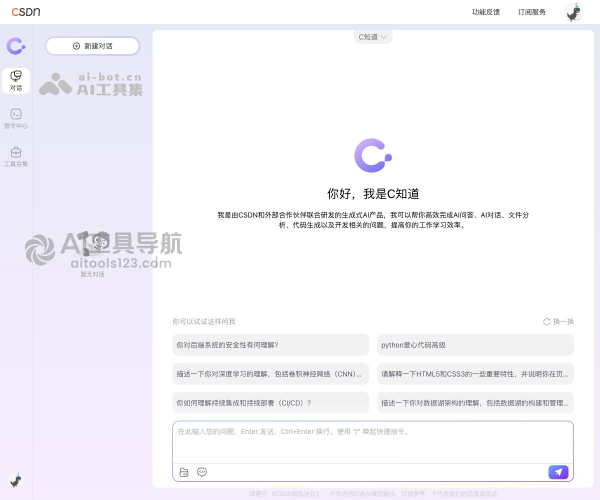Refresh suggestions with 换一换

pyautogui.click(x=558, y=321)
